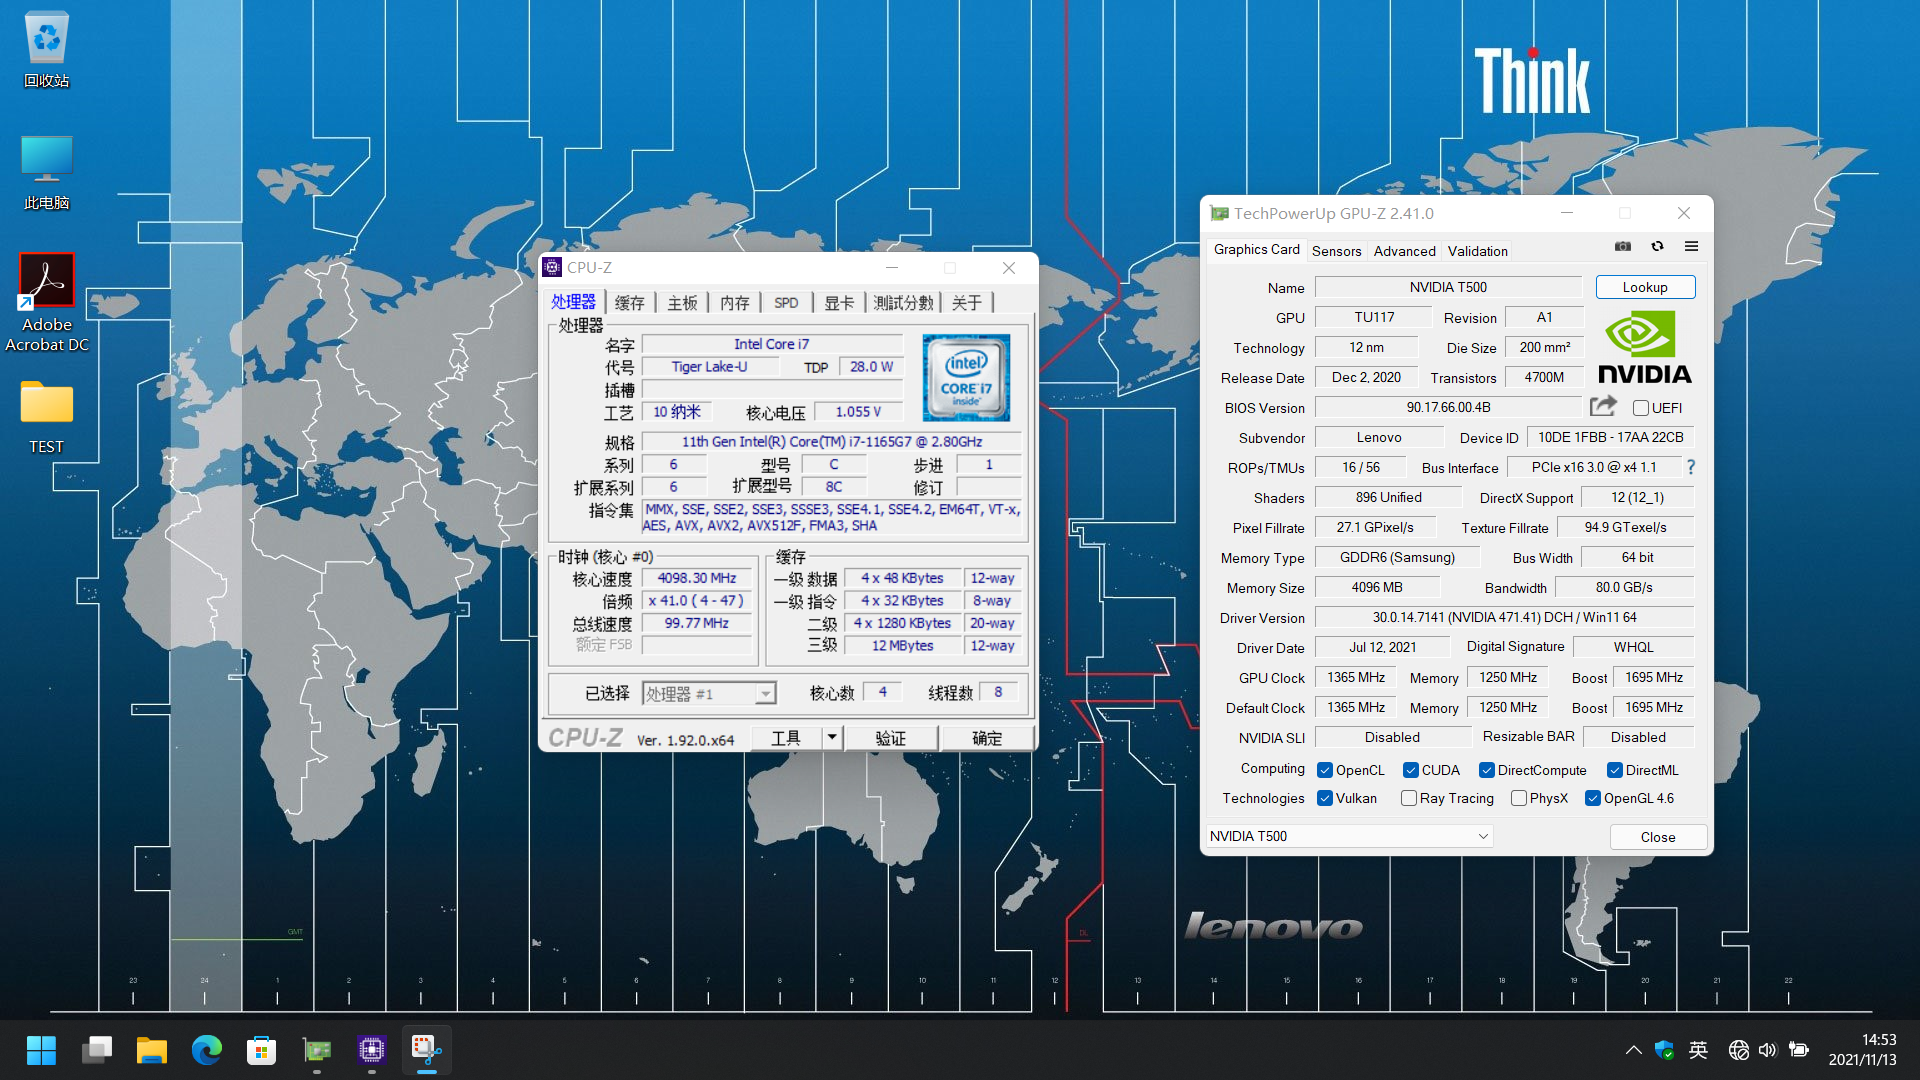Click the GPU Name field NVIDIA T500
The width and height of the screenshot is (1920, 1080).
tap(1448, 287)
